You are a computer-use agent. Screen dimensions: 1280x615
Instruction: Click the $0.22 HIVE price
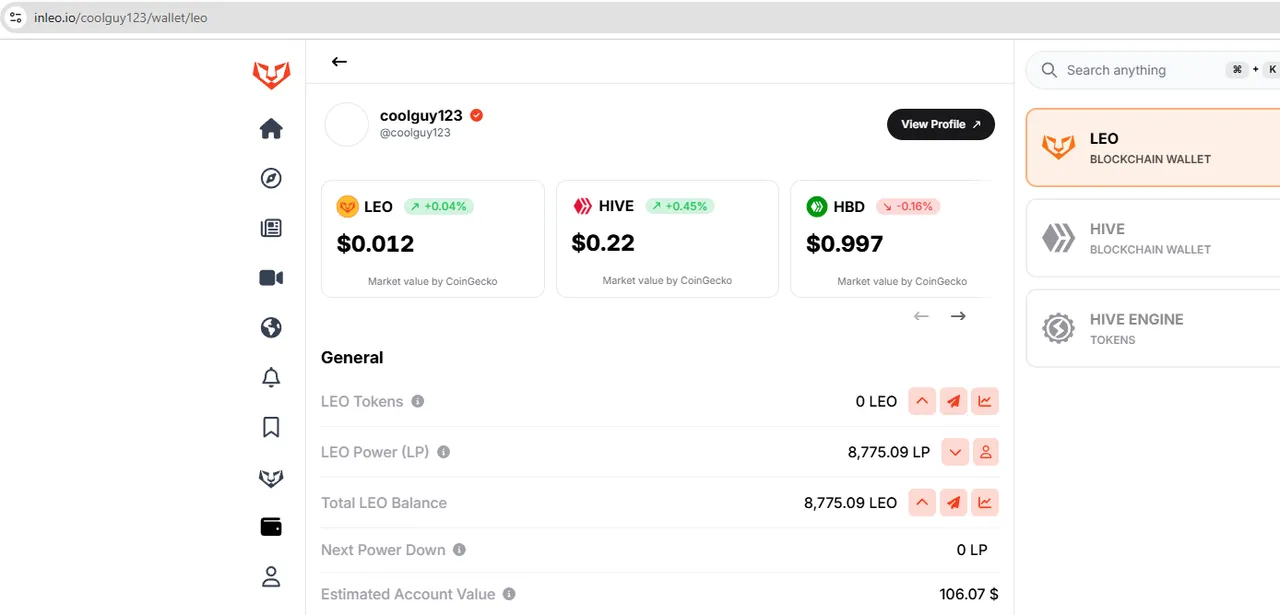603,243
